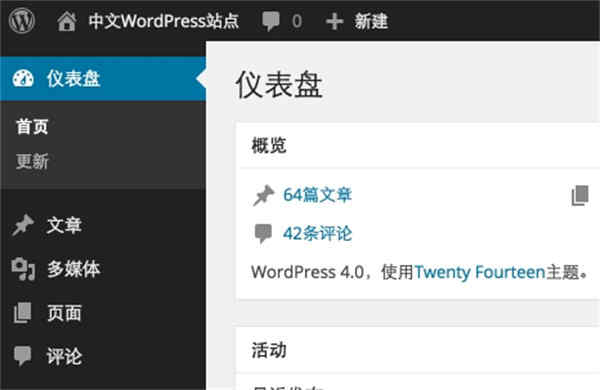Open the 首页 submenu item
Screen dimensions: 600x390
coord(32,127)
